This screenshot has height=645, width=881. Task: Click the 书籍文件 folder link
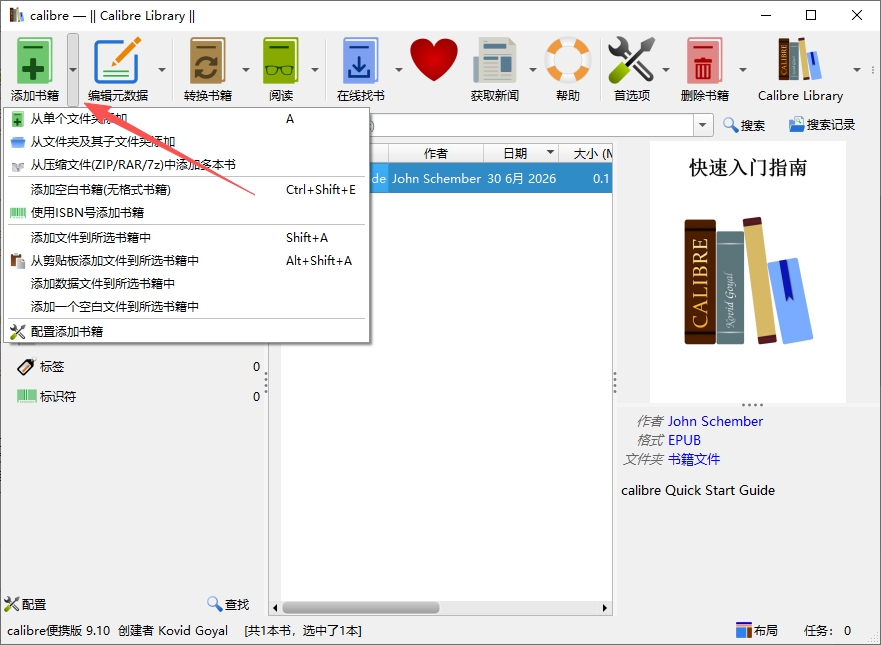(x=693, y=460)
